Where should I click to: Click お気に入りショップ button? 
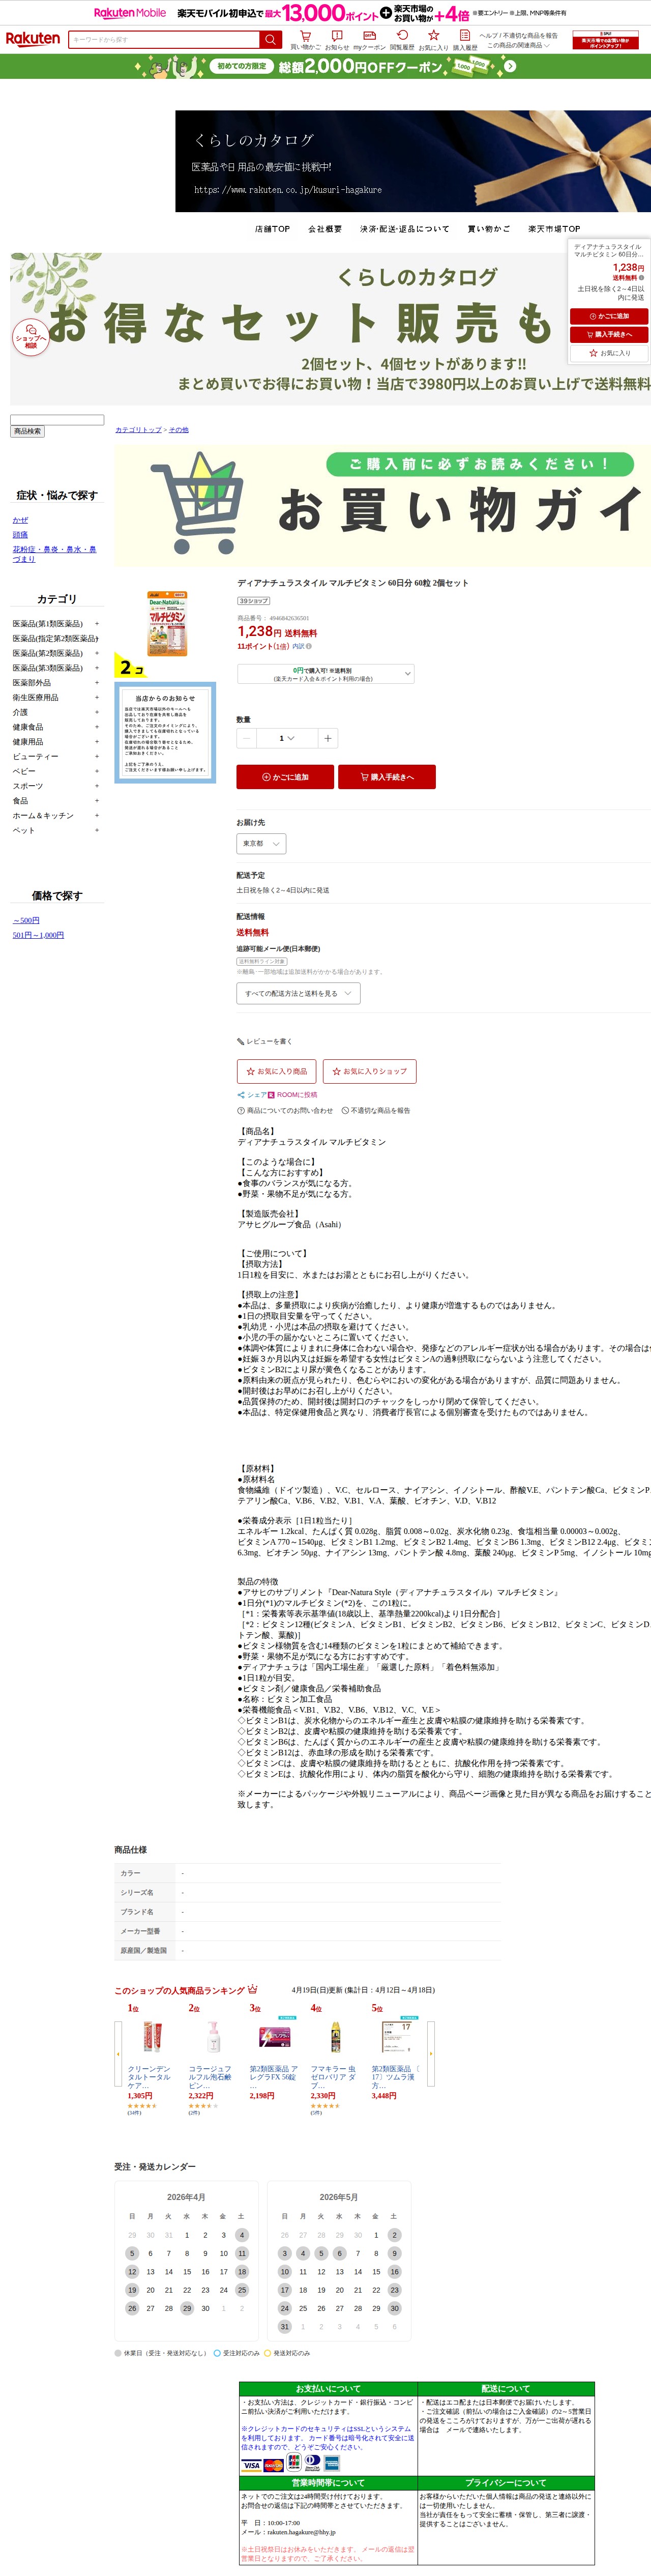pyautogui.click(x=369, y=1071)
